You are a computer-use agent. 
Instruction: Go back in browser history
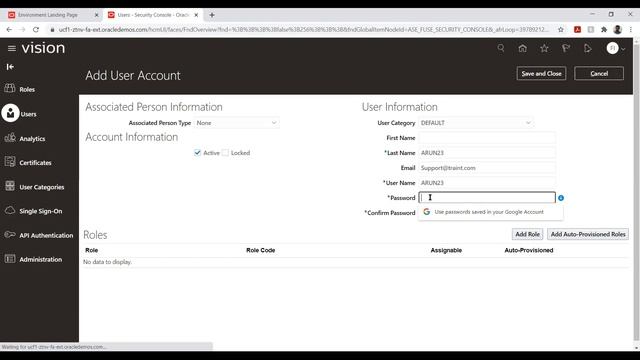[9, 29]
